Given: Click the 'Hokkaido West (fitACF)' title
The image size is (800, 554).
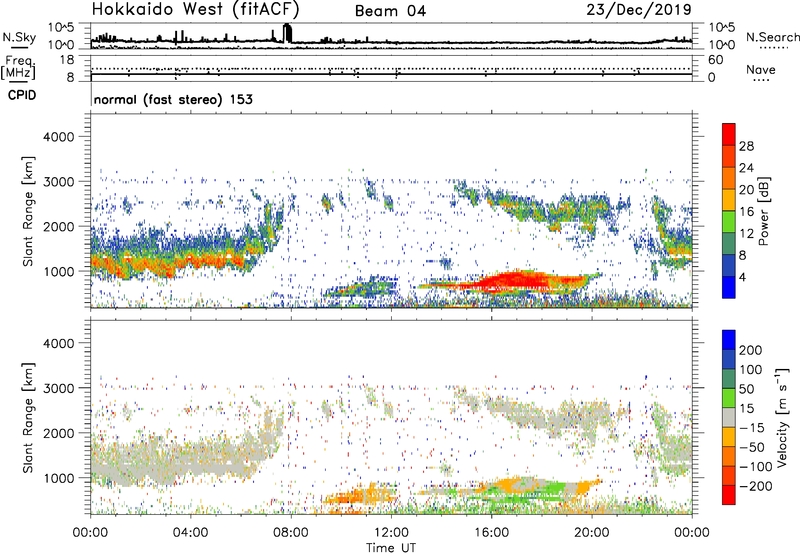Looking at the screenshot, I should pyautogui.click(x=195, y=10).
